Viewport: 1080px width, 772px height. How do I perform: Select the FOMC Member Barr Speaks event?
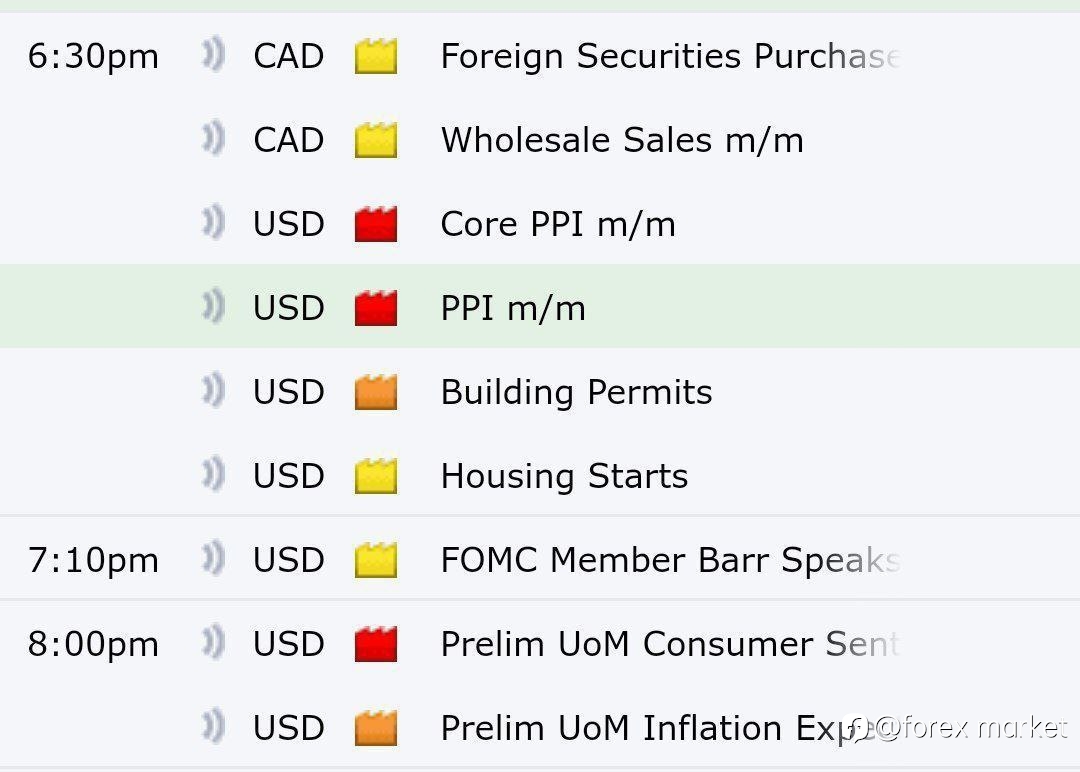click(x=670, y=559)
